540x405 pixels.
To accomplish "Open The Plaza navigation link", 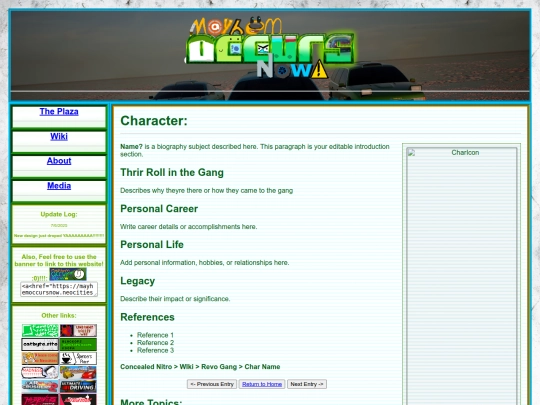I will (x=59, y=112).
